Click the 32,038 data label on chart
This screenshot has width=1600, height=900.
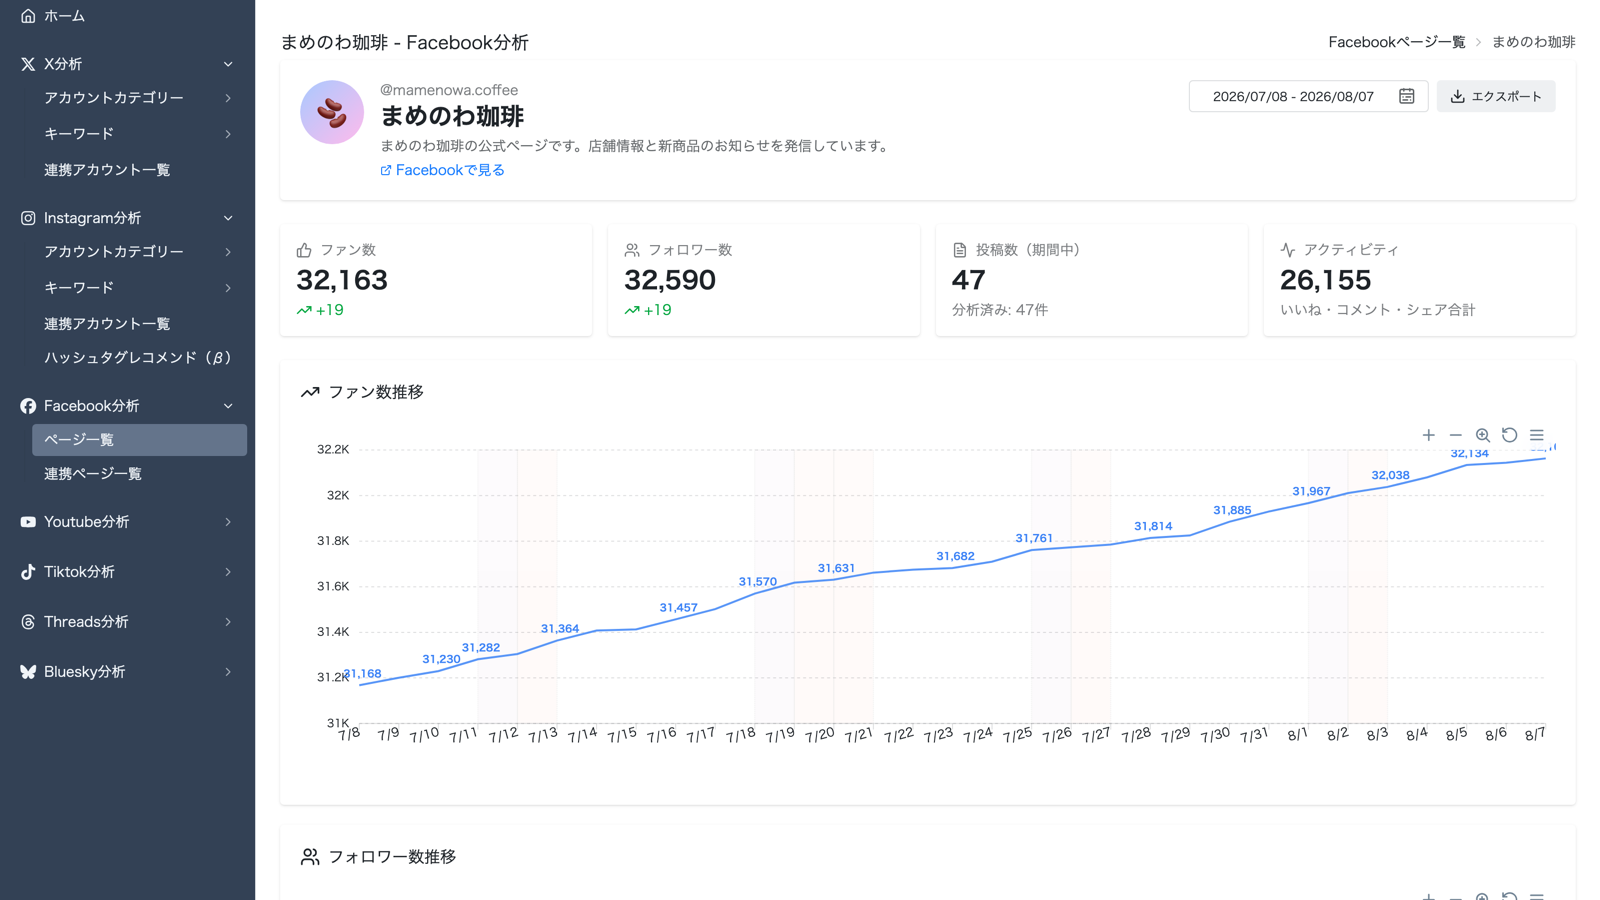point(1390,475)
